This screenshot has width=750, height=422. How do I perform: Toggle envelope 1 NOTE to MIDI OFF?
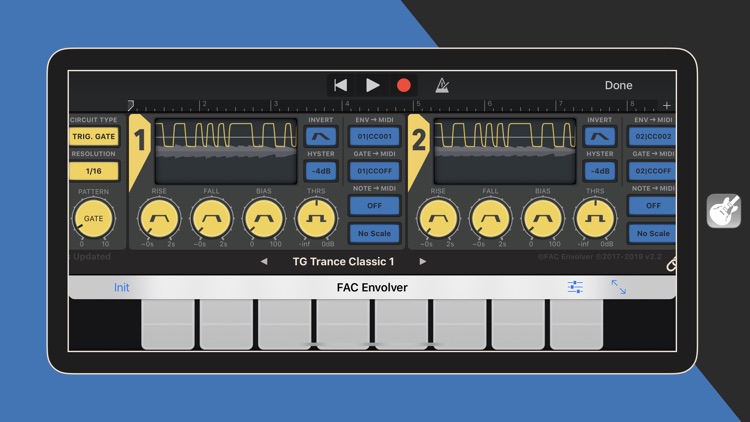point(375,206)
